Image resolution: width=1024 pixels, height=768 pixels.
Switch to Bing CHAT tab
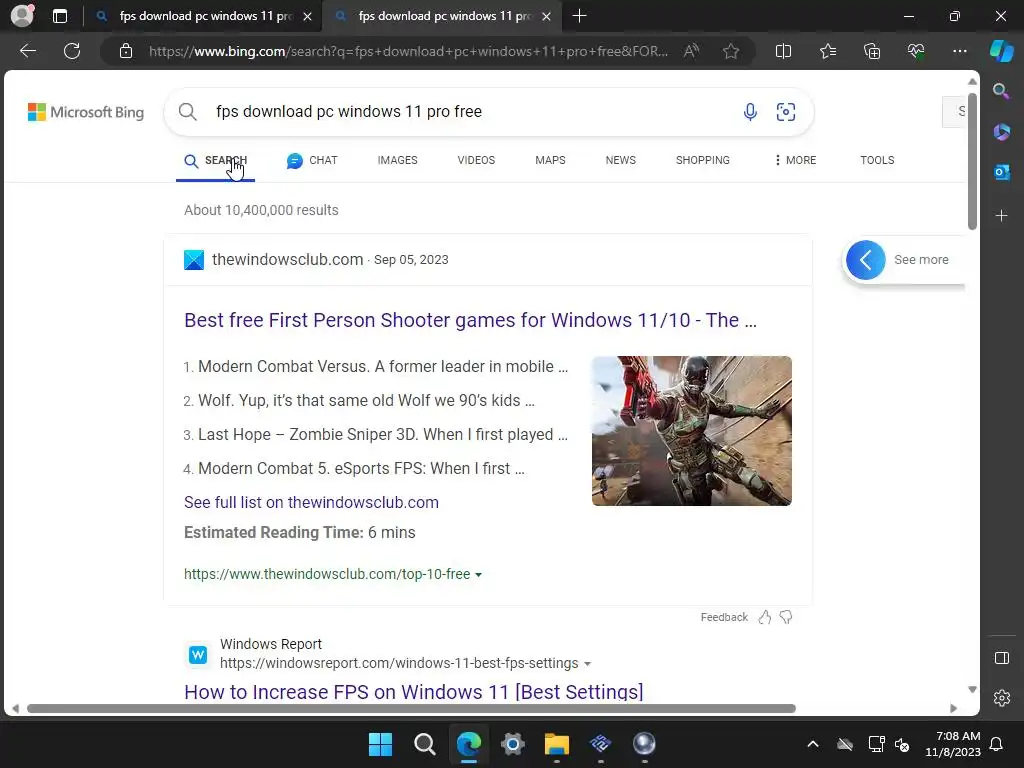pos(312,161)
